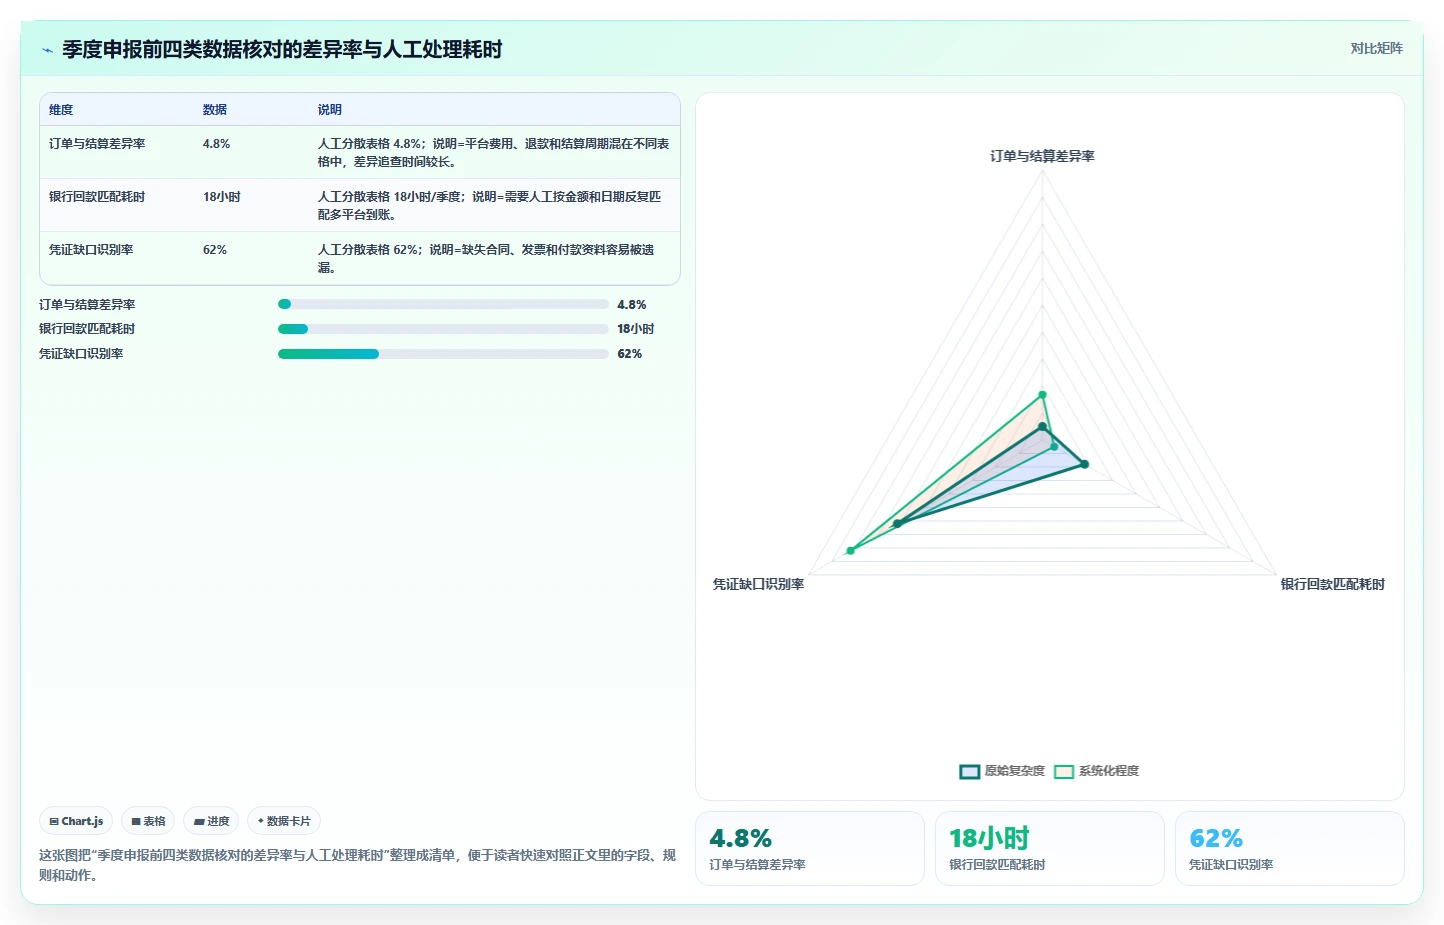Click the caption paragraph starting 这张图把
Image resolution: width=1444 pixels, height=925 pixels.
tap(357, 865)
